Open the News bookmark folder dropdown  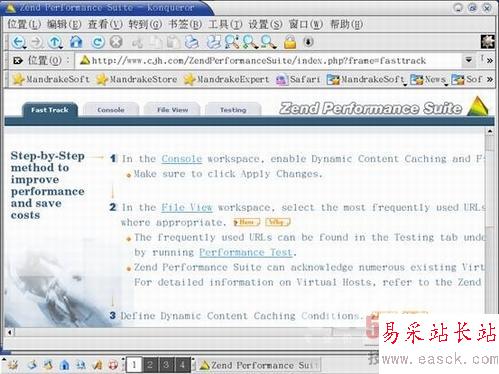pos(429,79)
